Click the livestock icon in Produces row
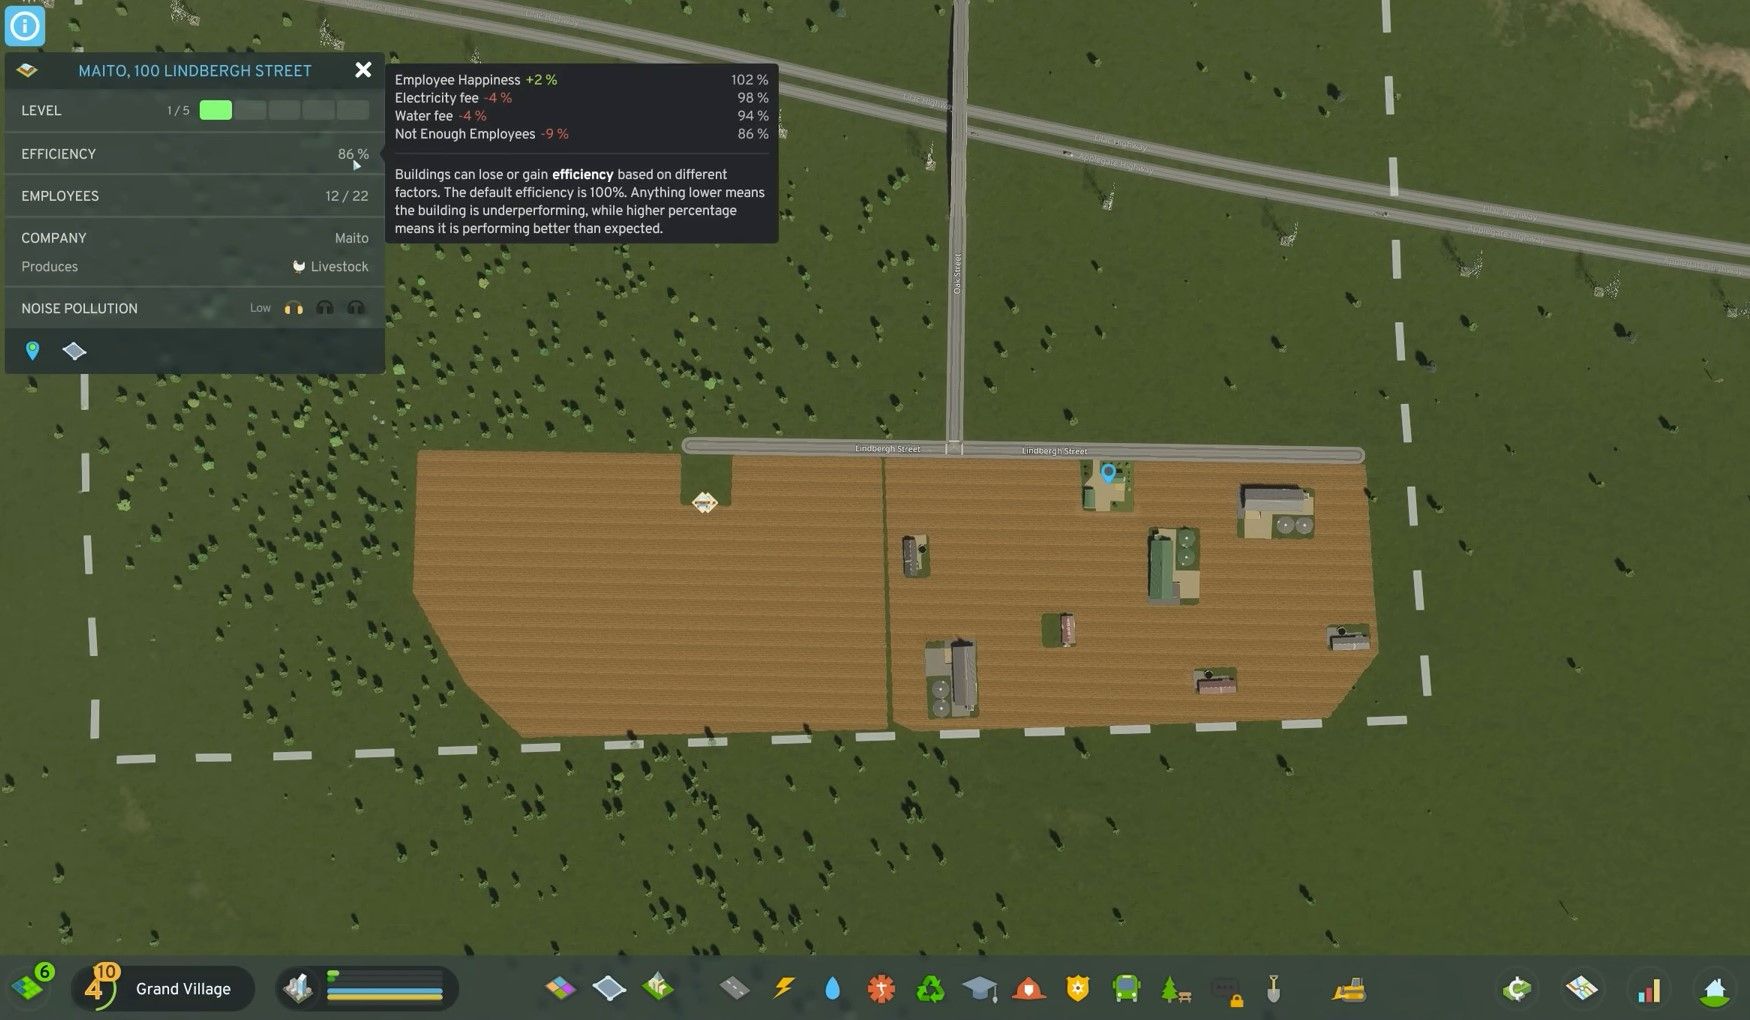The image size is (1750, 1020). (x=298, y=266)
